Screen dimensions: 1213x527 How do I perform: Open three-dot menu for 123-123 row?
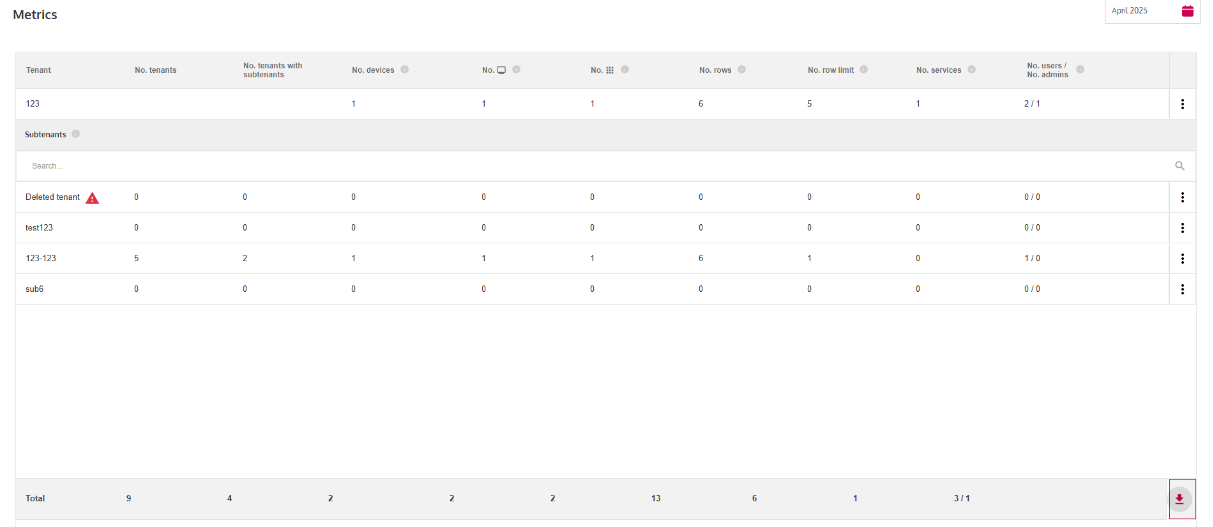point(1182,259)
